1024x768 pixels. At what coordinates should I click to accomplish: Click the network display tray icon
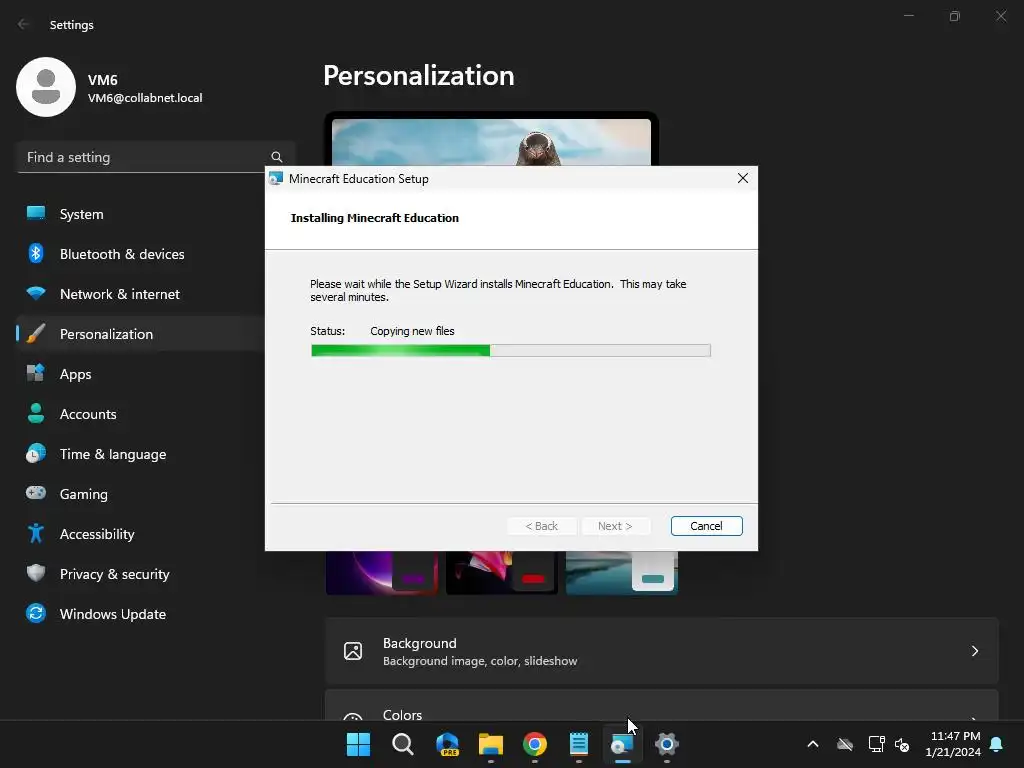pos(876,744)
